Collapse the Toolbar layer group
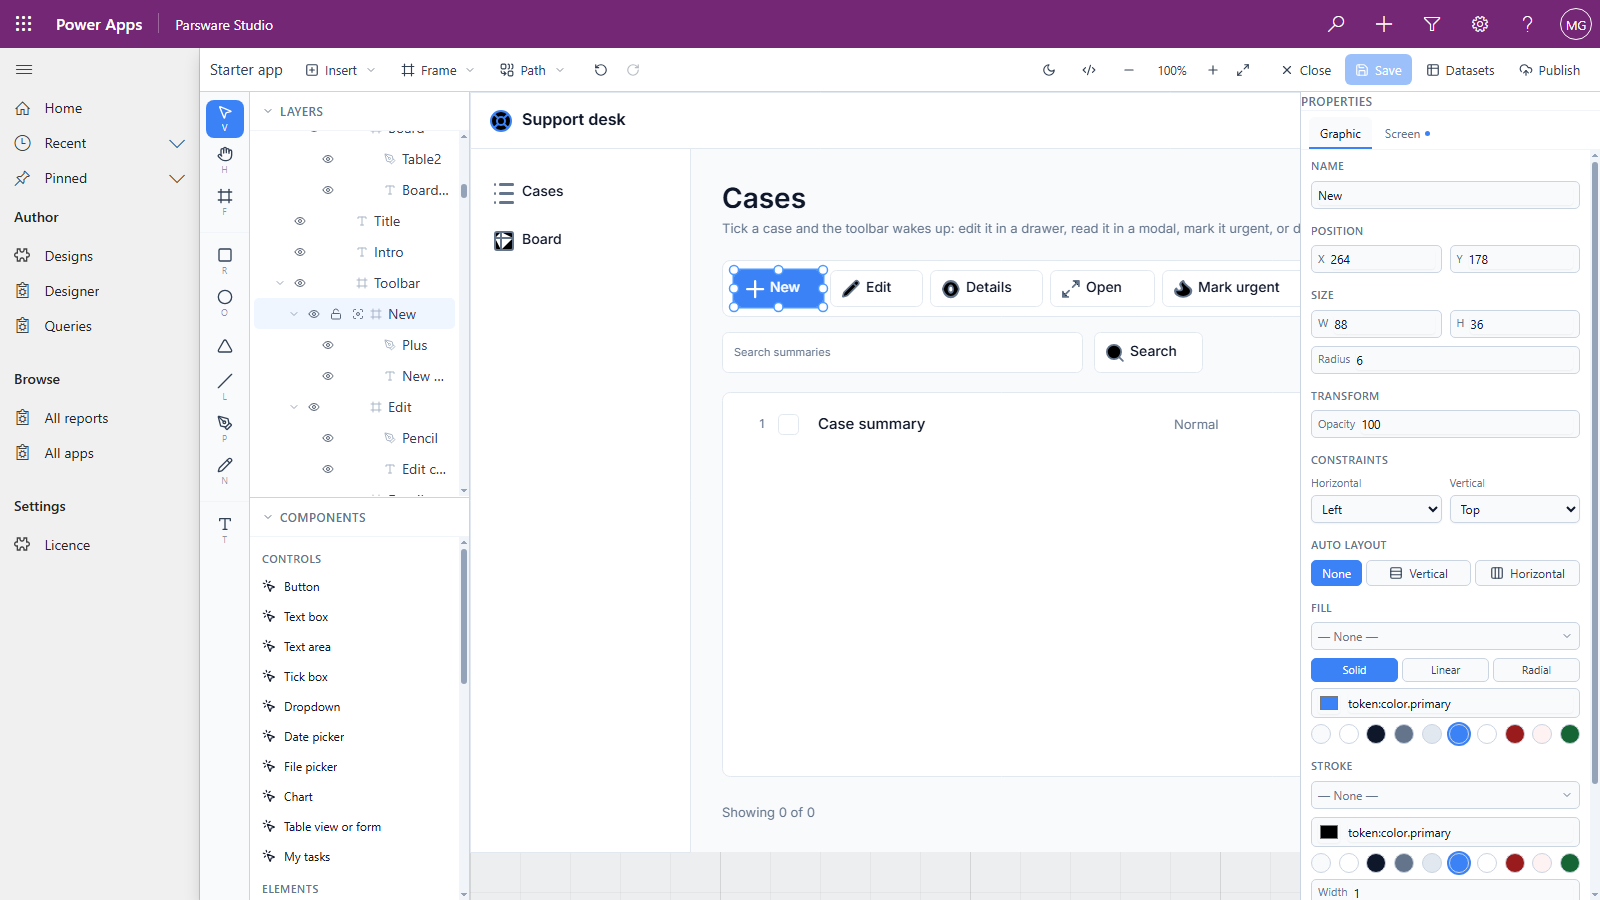Viewport: 1600px width, 900px height. [x=280, y=283]
